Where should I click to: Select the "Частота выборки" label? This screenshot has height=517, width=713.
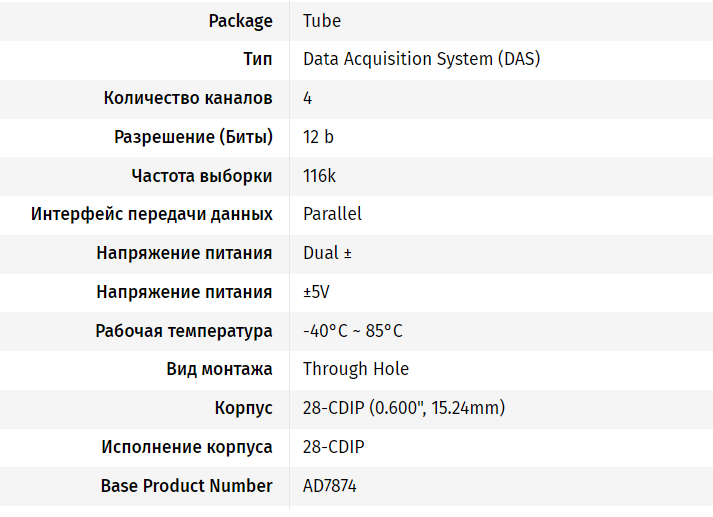[x=202, y=176]
